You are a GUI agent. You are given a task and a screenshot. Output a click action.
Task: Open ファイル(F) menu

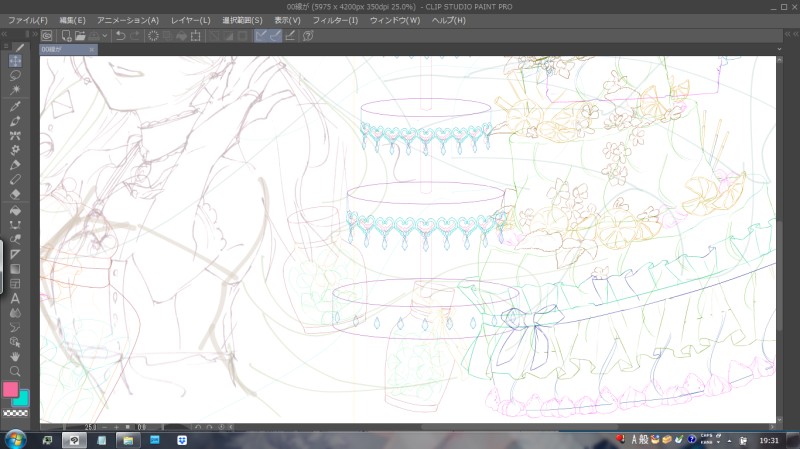[28, 20]
